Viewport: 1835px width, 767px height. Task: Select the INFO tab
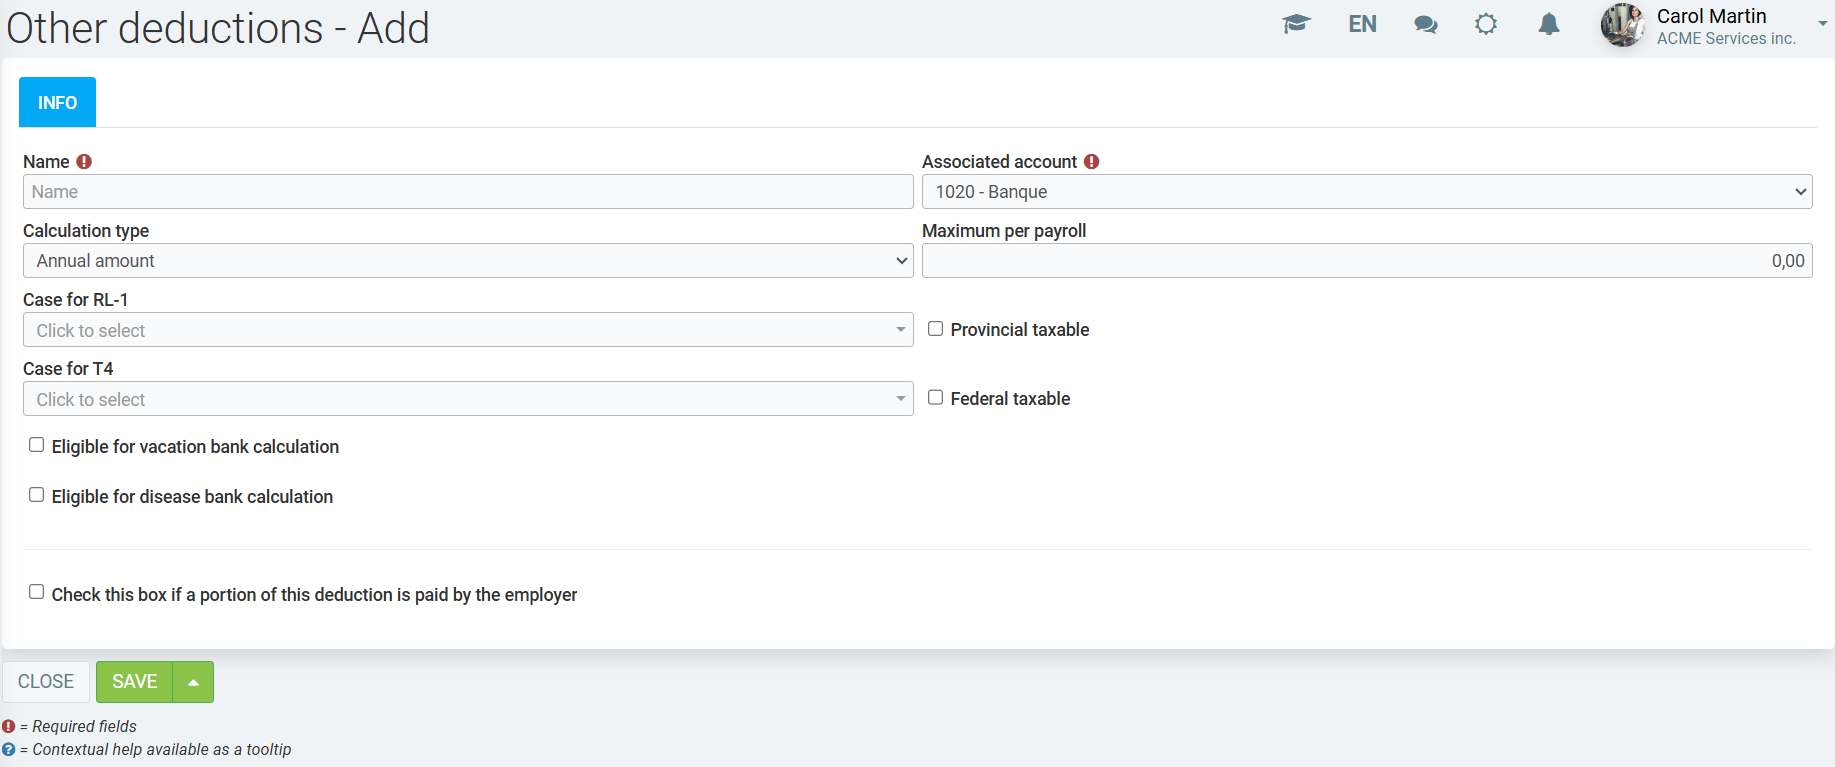pos(57,102)
